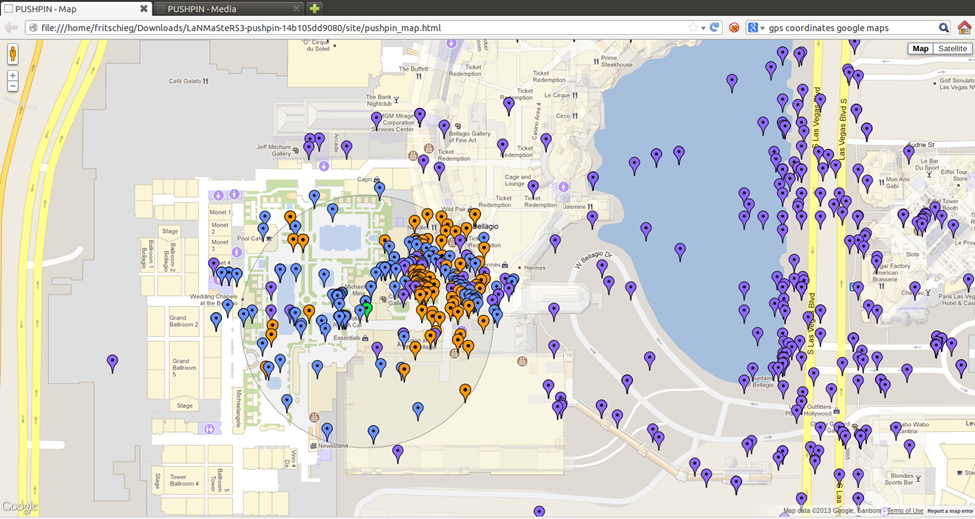This screenshot has width=975, height=519.
Task: Open a new tab with the green plus
Action: click(x=315, y=9)
